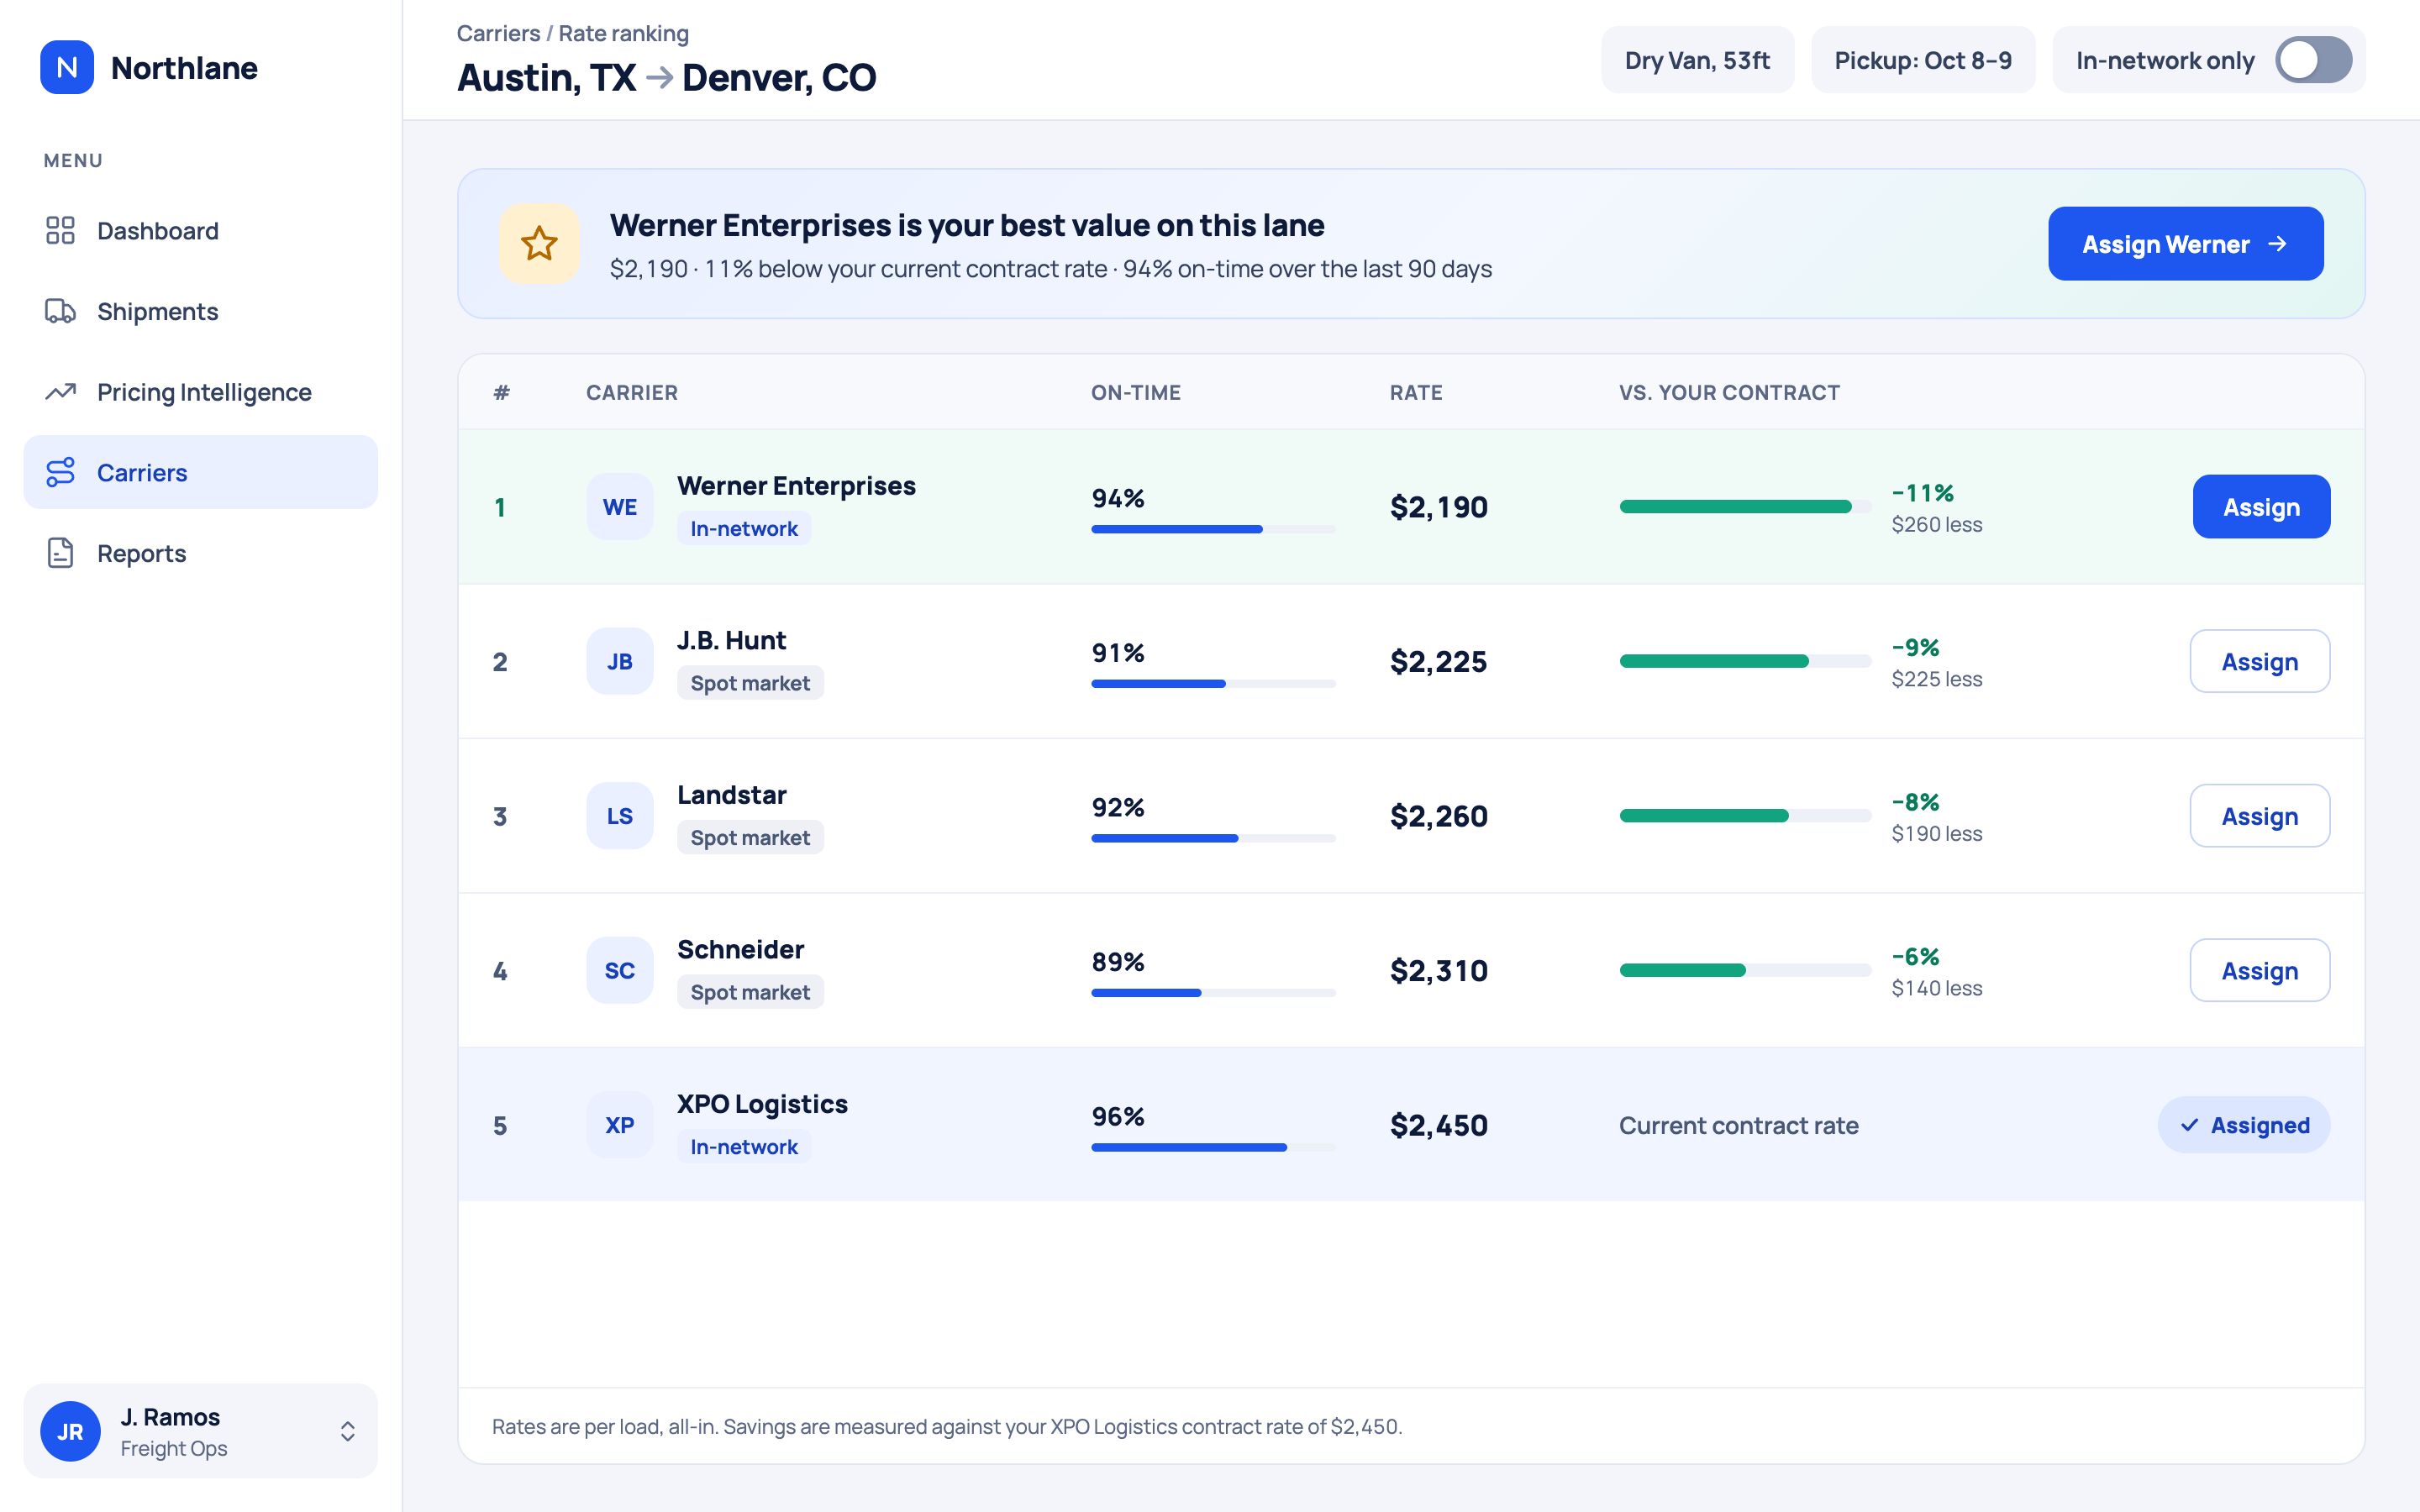2420x1512 pixels.
Task: Click the JR user avatar
Action: coord(70,1431)
